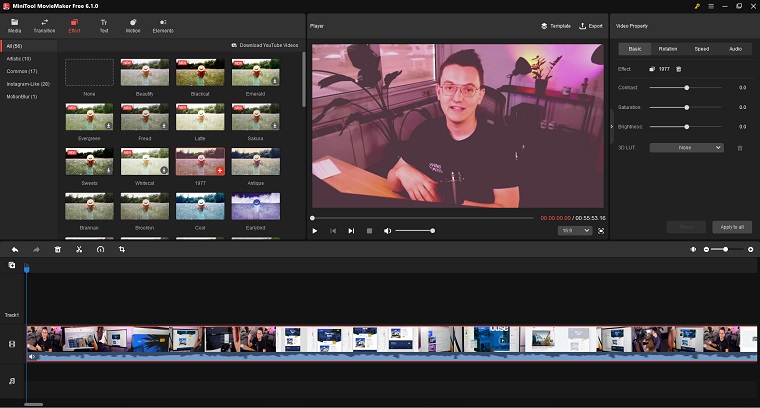Image resolution: width=760 pixels, height=408 pixels.
Task: Select the Effect tab
Action: coord(74,26)
